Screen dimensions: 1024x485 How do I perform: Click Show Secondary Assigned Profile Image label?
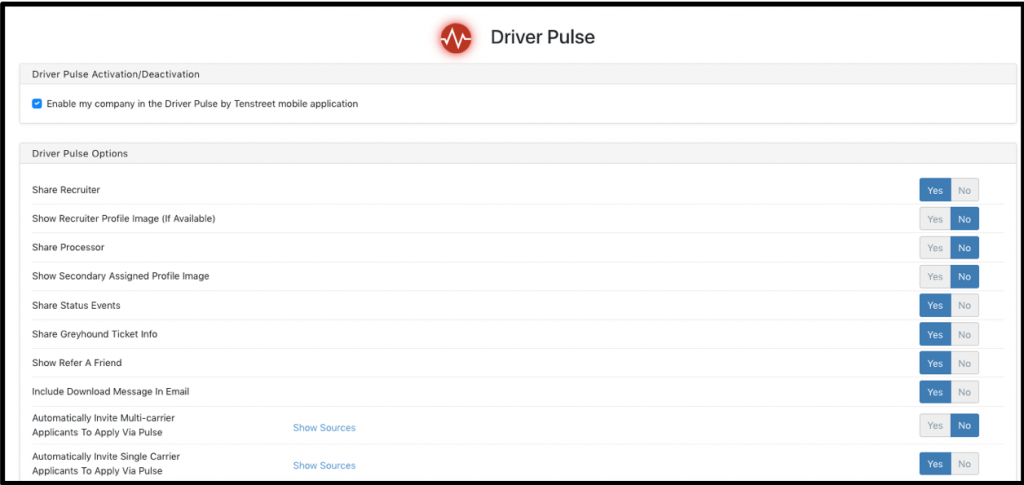(121, 277)
